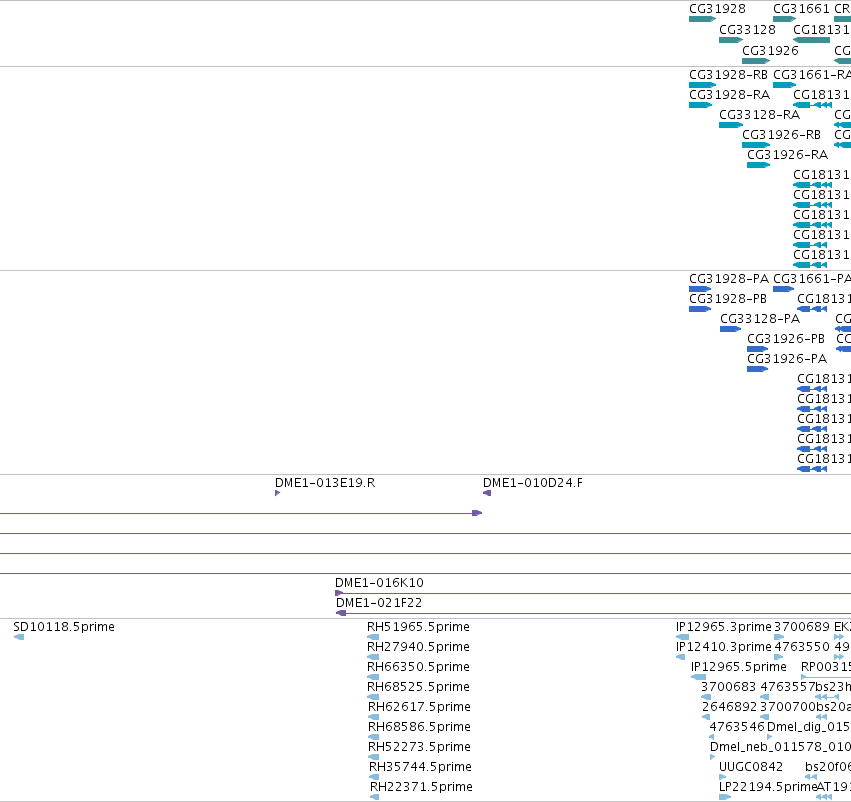Click protein CG31928-PB
The height and width of the screenshot is (802, 851).
point(700,309)
